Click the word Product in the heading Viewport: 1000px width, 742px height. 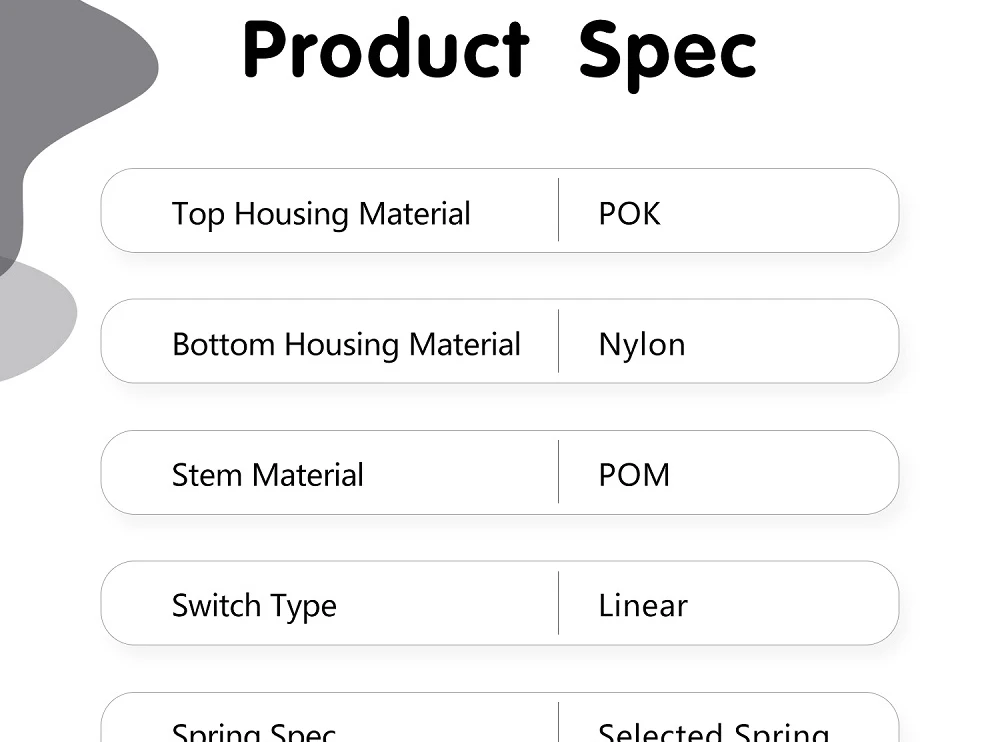tap(385, 50)
